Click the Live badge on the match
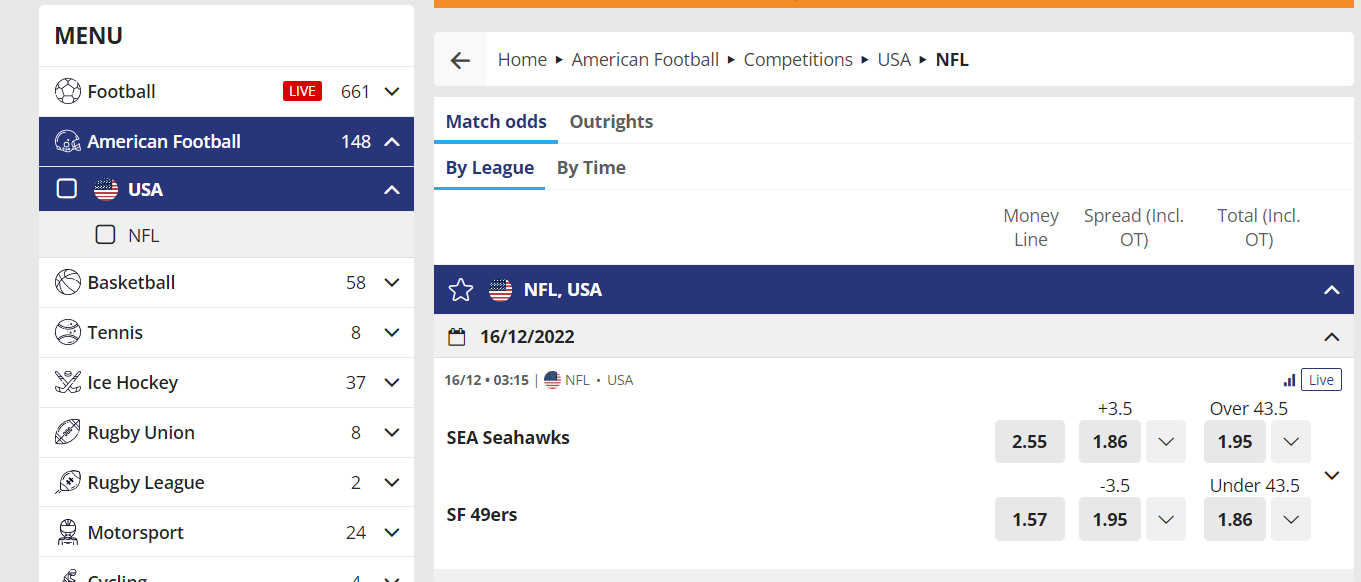Image resolution: width=1361 pixels, height=582 pixels. (x=1321, y=380)
